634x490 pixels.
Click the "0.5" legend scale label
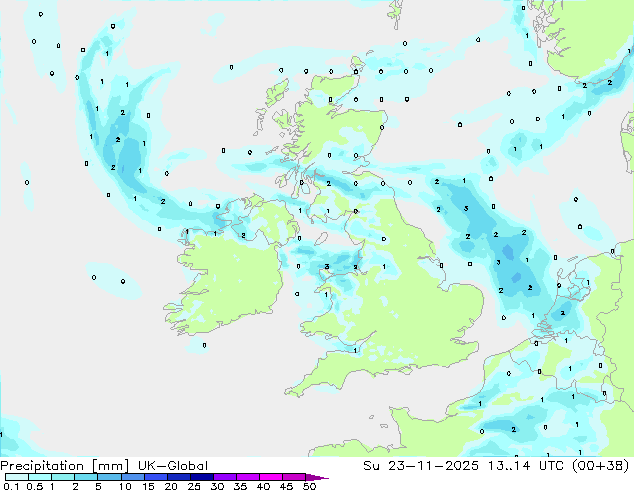click(35, 486)
